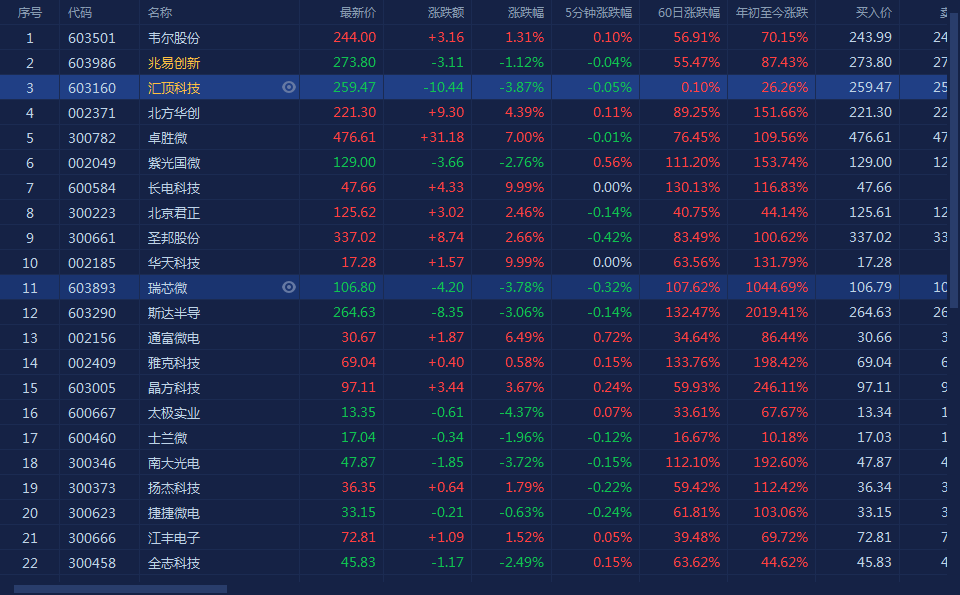The height and width of the screenshot is (595, 960).
Task: Click year-to-date value 1044.69%
Action: pos(776,287)
